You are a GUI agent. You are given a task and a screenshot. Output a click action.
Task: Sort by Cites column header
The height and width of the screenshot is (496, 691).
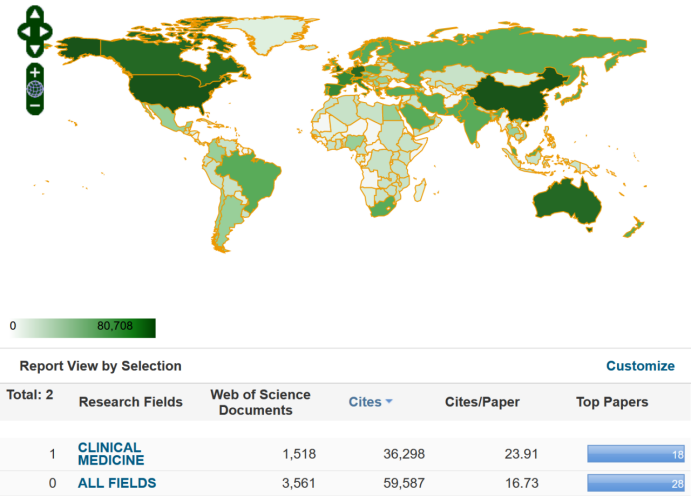coord(364,402)
